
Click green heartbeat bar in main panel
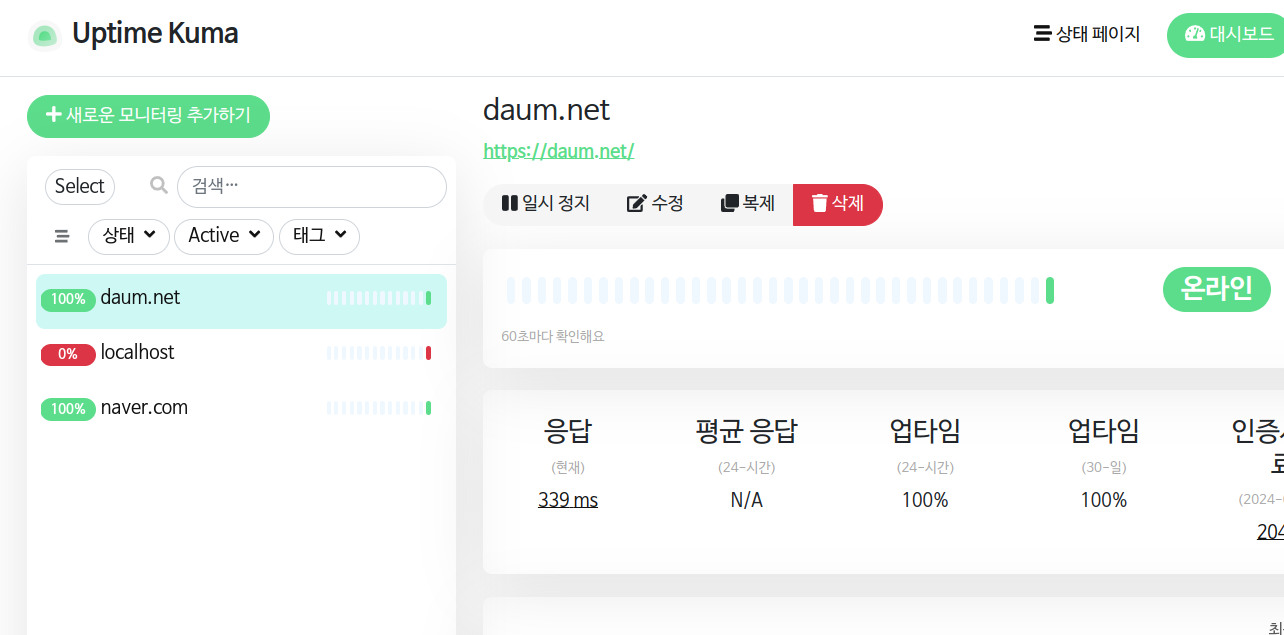click(x=1049, y=291)
